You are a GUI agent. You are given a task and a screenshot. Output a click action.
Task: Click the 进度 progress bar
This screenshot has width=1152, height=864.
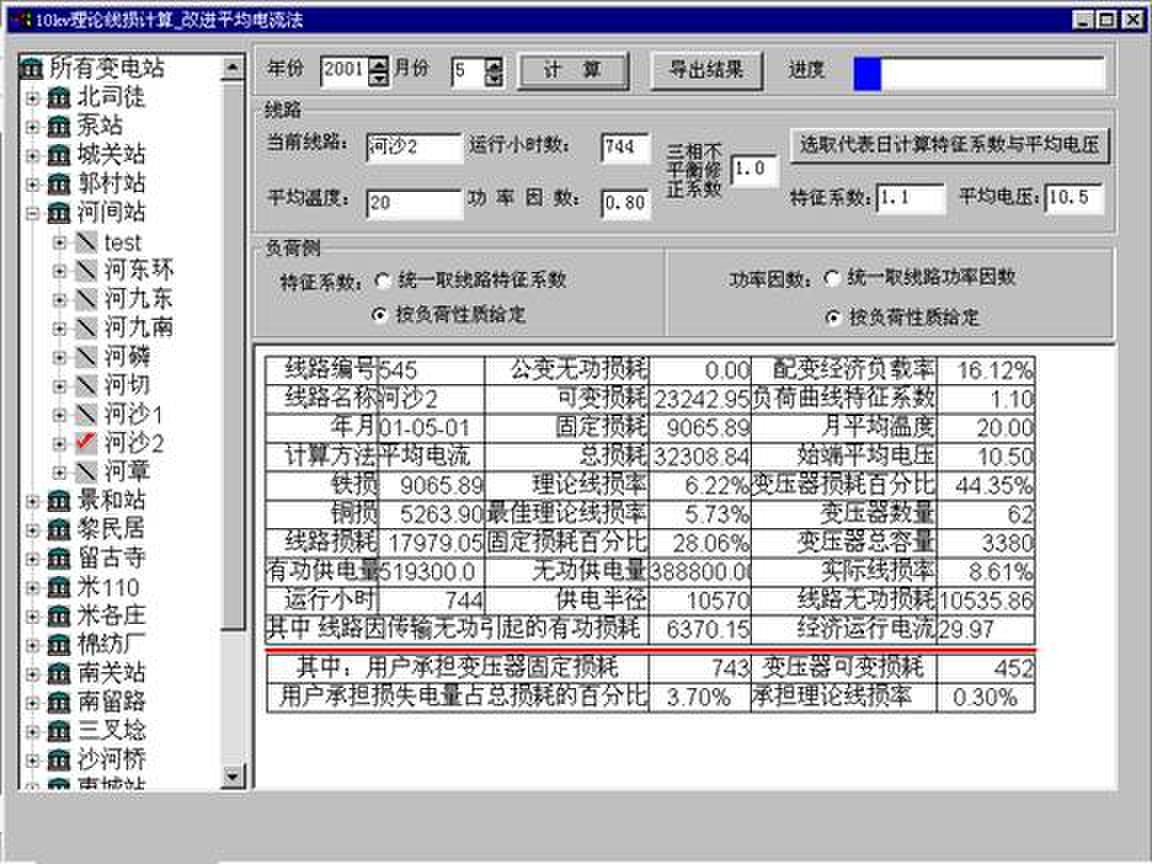979,74
